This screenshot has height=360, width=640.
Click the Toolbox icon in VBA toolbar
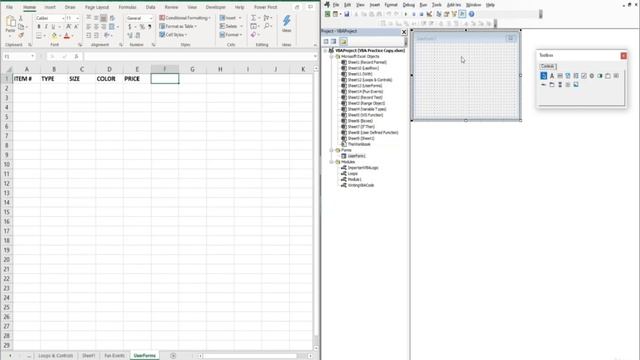tap(462, 14)
